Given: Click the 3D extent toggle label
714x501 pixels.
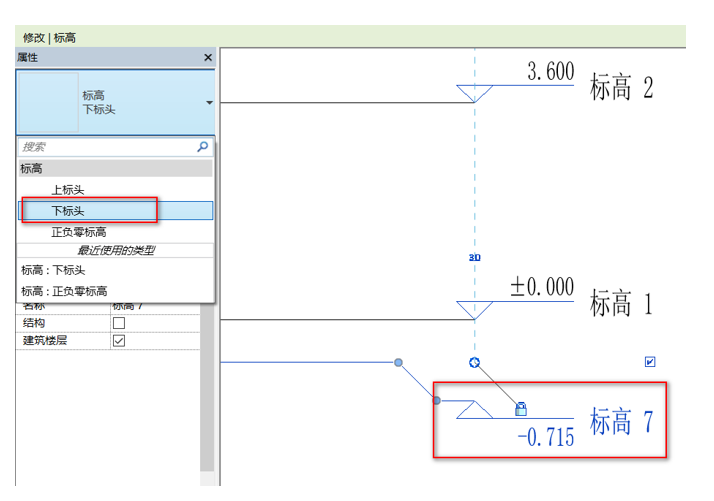Looking at the screenshot, I should (x=474, y=257).
